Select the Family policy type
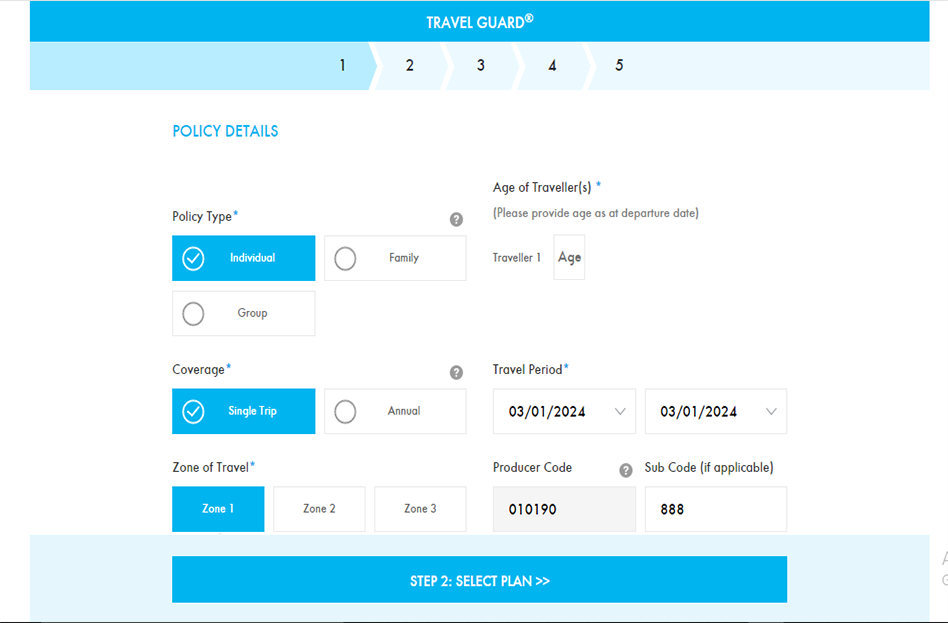The width and height of the screenshot is (948, 623). coord(395,258)
